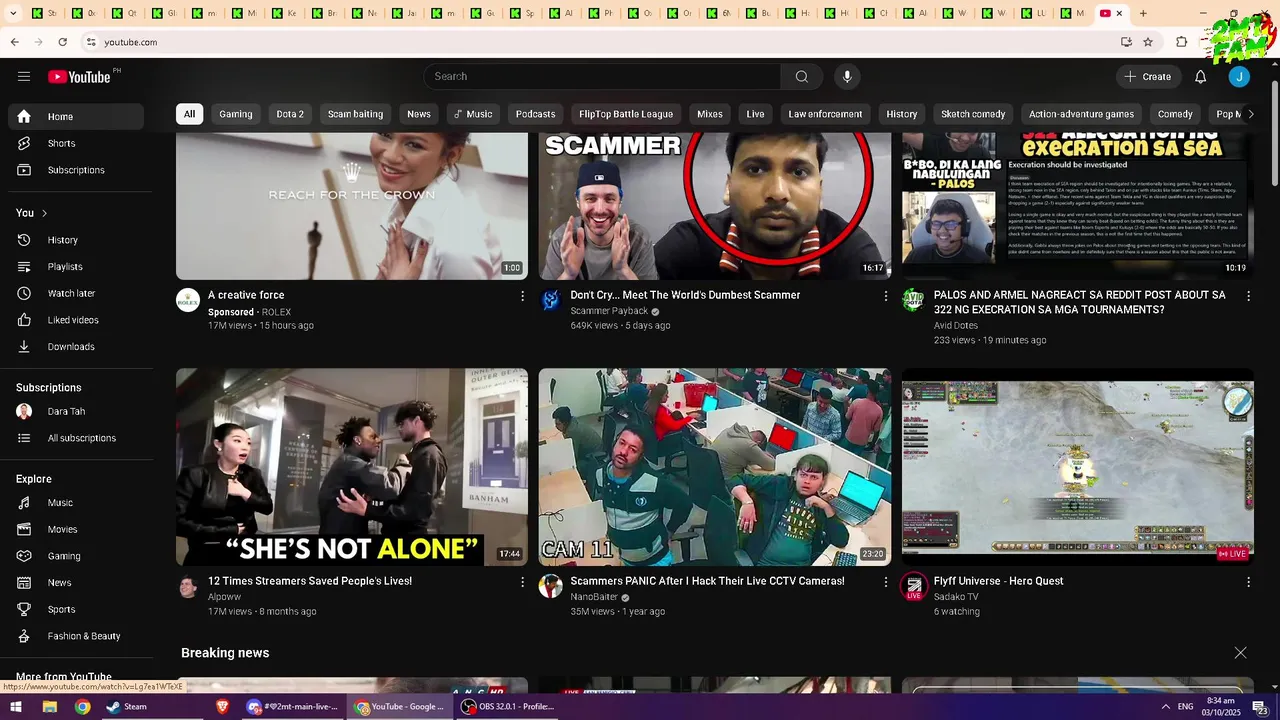This screenshot has height=720, width=1280.
Task: Open History in sidebar
Action: tap(76, 240)
